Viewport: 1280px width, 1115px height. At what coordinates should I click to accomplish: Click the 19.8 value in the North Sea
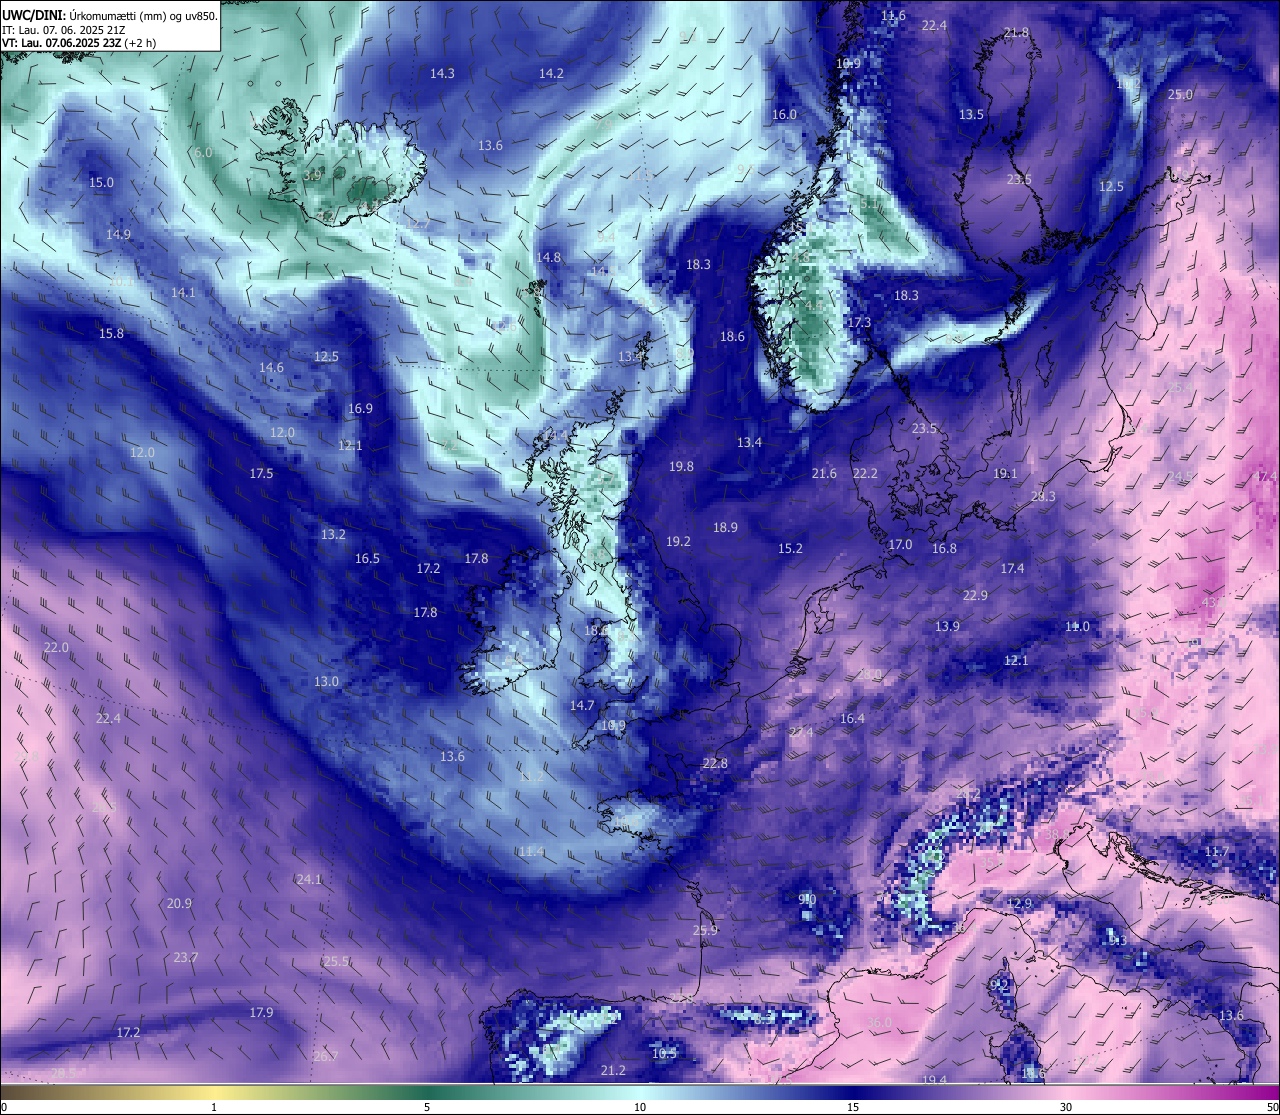click(x=681, y=466)
